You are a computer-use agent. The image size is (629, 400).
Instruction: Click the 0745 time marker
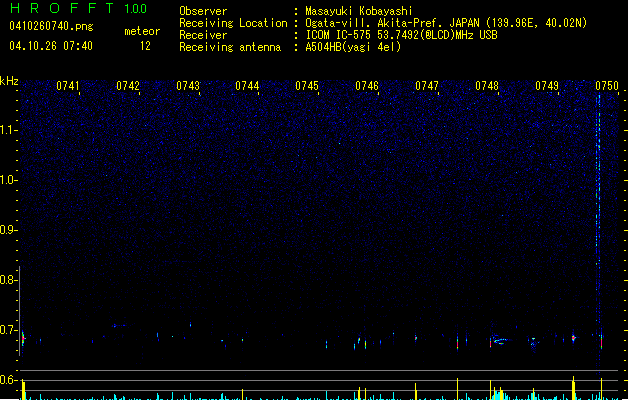[x=307, y=86]
